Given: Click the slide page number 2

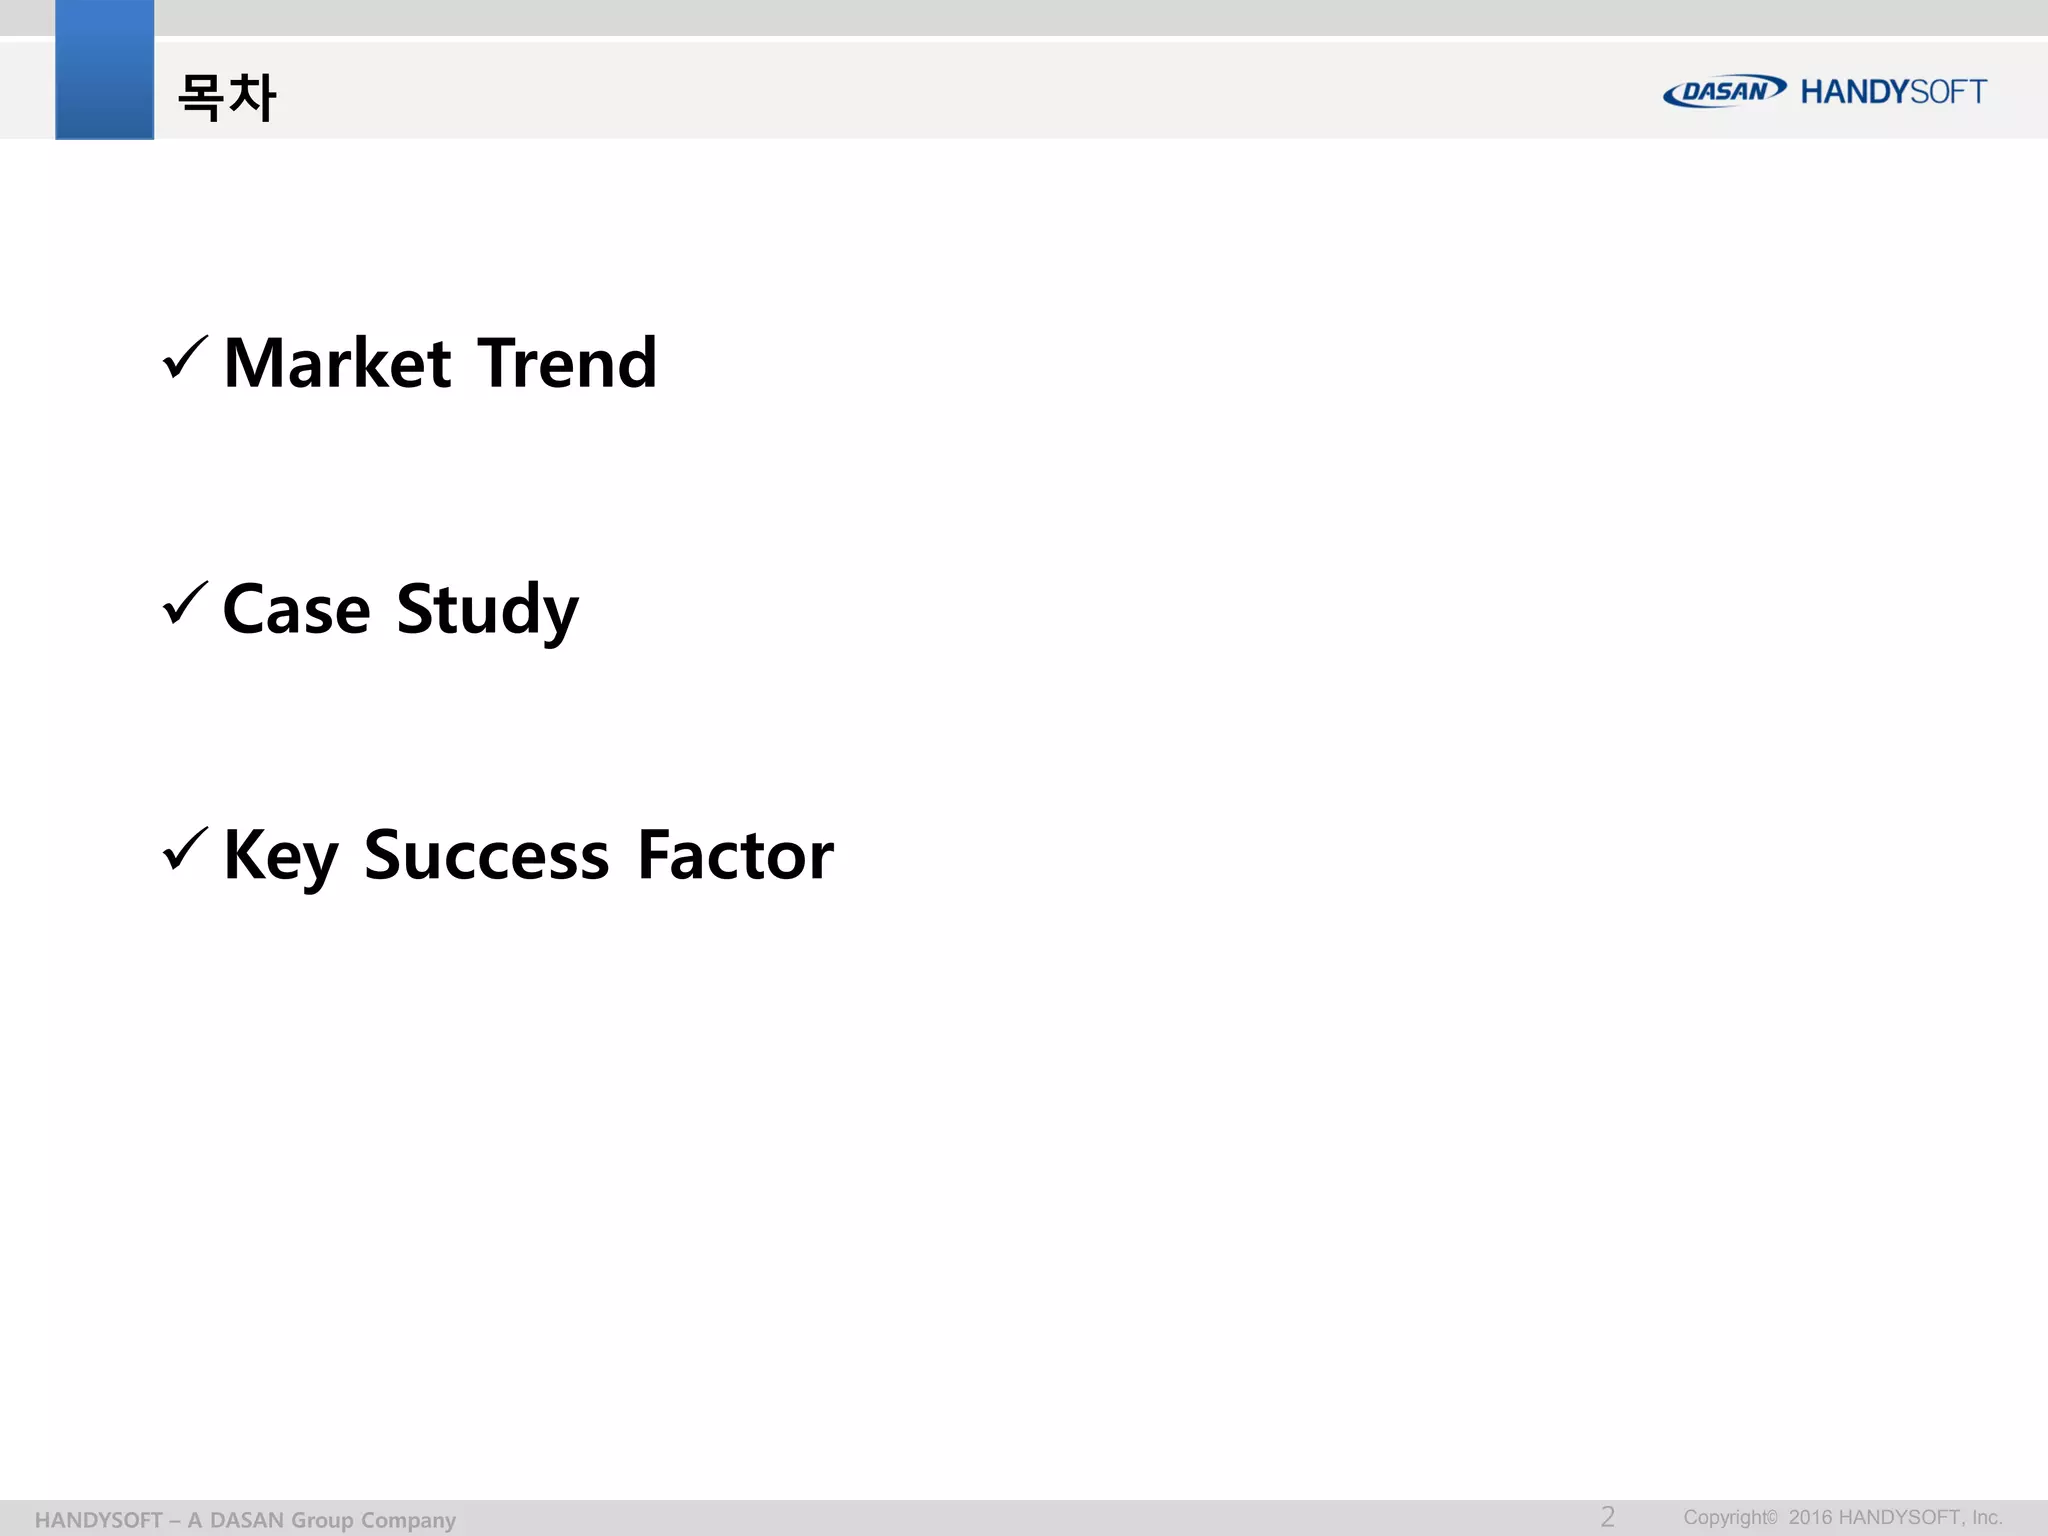Looking at the screenshot, I should 1607,1516.
